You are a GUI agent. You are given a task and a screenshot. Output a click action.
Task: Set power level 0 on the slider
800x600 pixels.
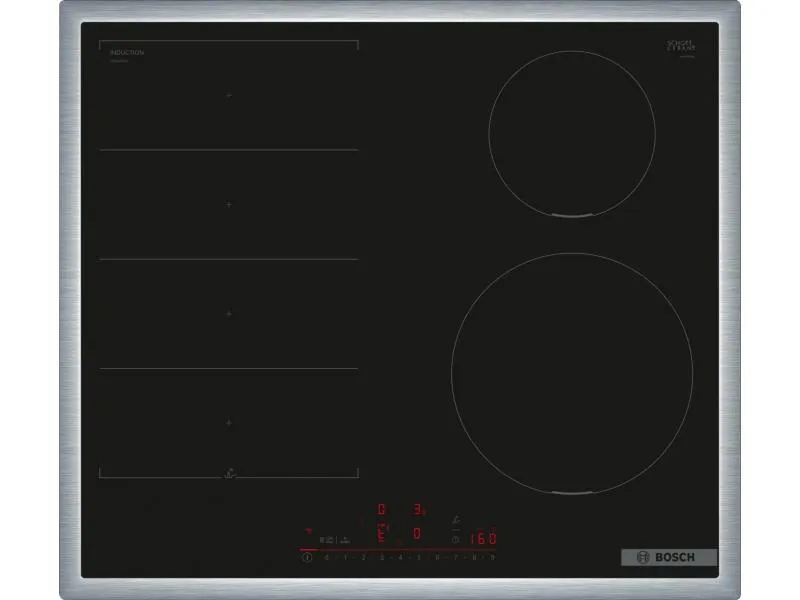click(327, 558)
